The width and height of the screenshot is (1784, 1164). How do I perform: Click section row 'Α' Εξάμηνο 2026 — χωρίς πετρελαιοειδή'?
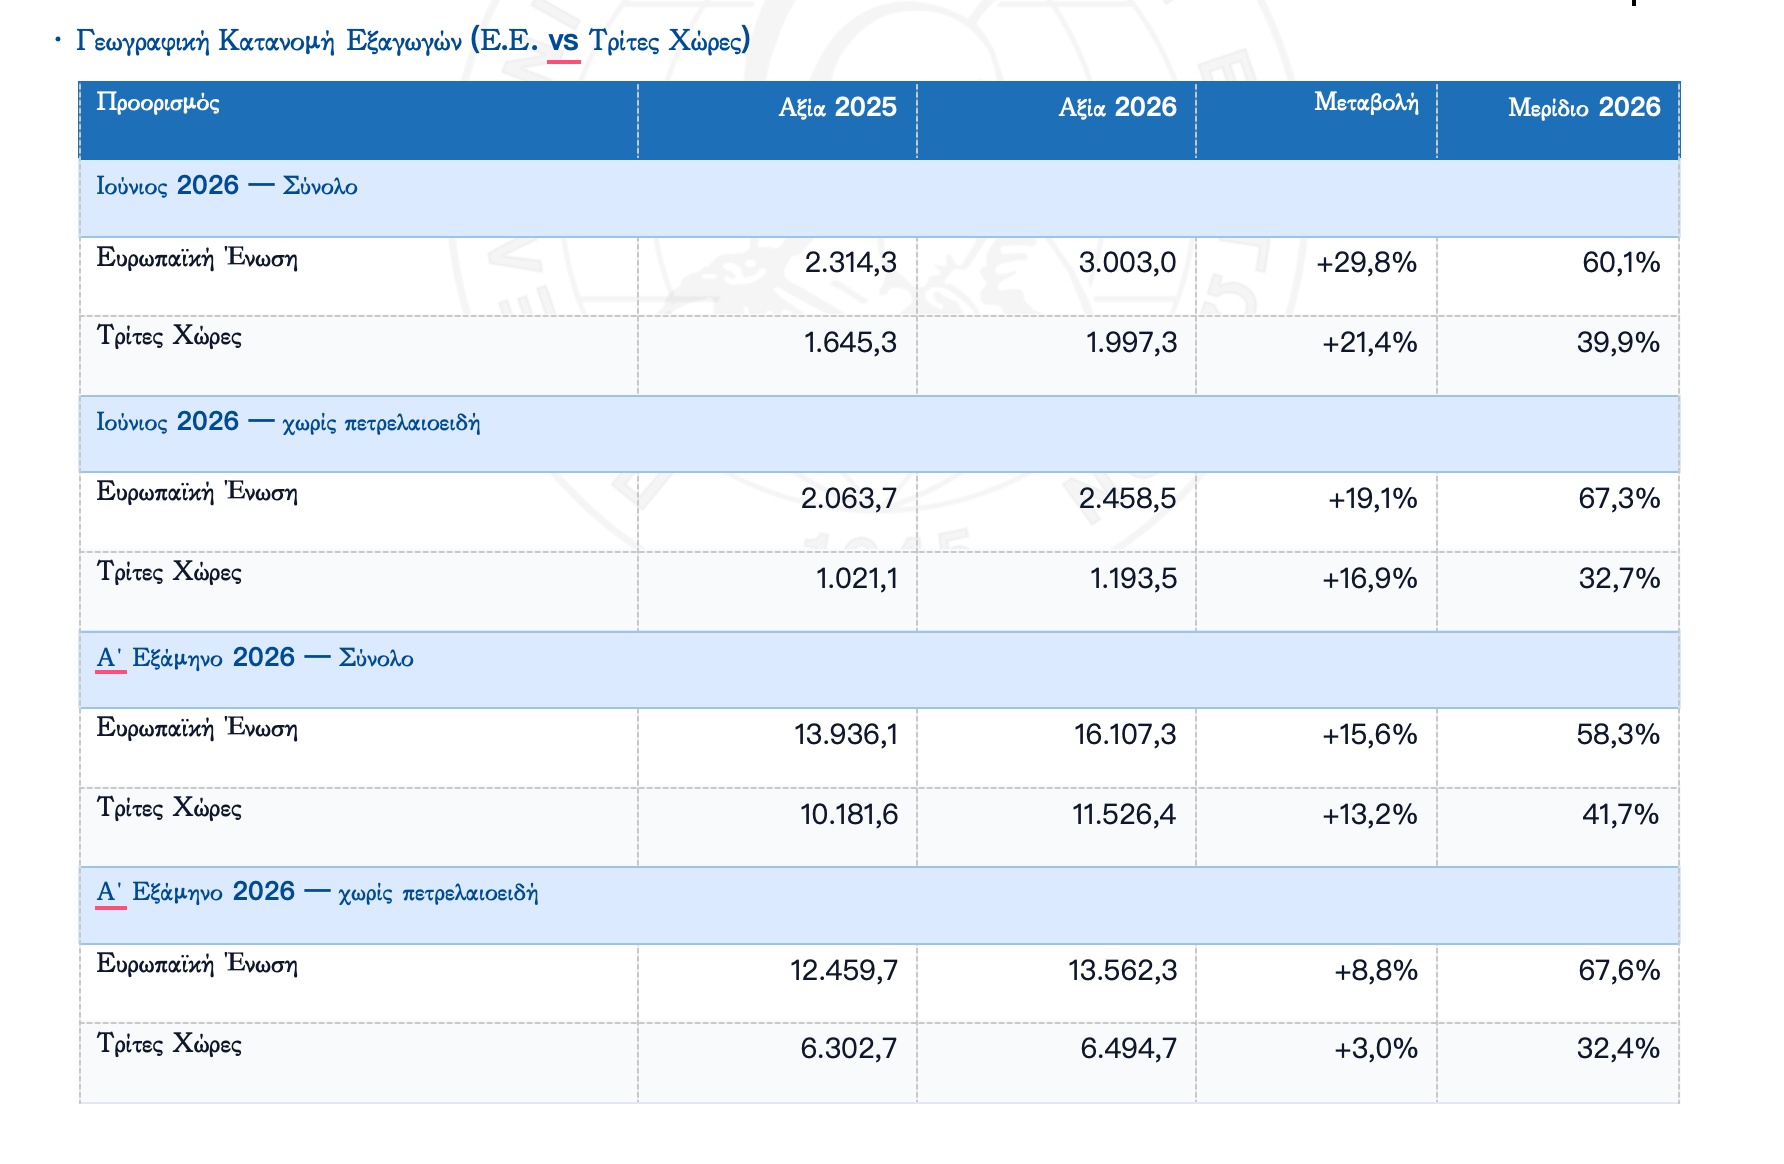(x=880, y=905)
